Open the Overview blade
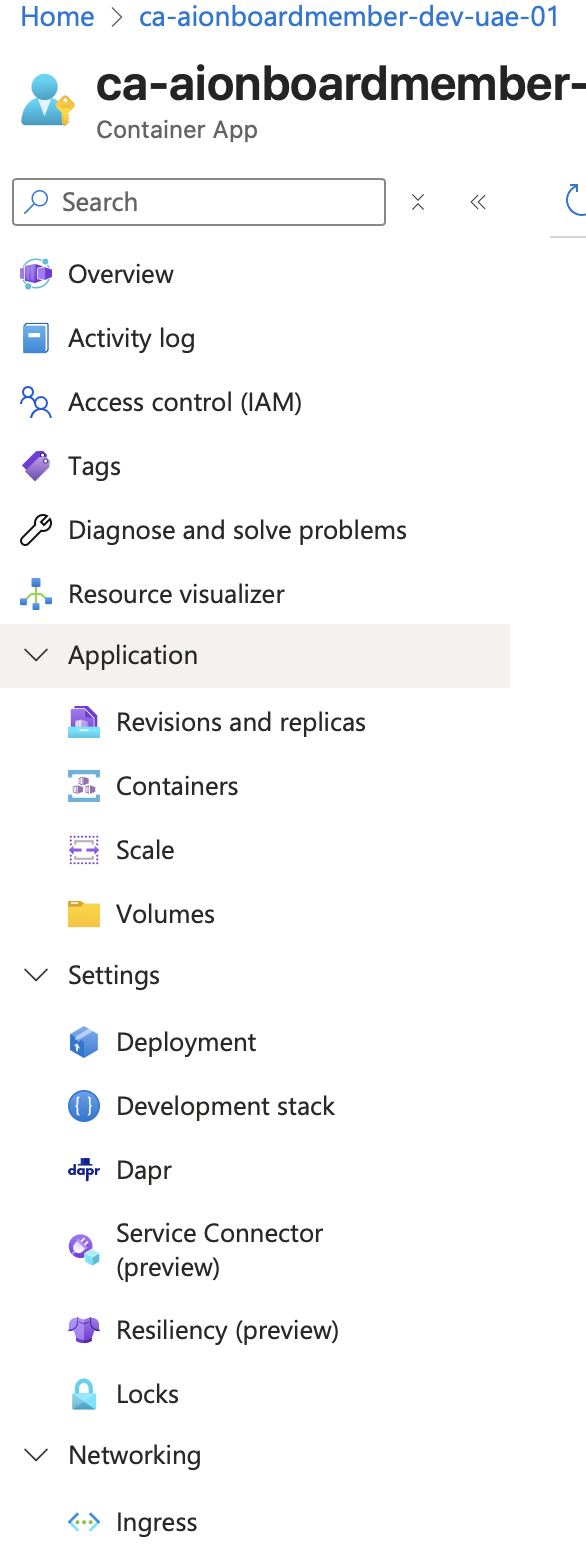 [x=119, y=274]
